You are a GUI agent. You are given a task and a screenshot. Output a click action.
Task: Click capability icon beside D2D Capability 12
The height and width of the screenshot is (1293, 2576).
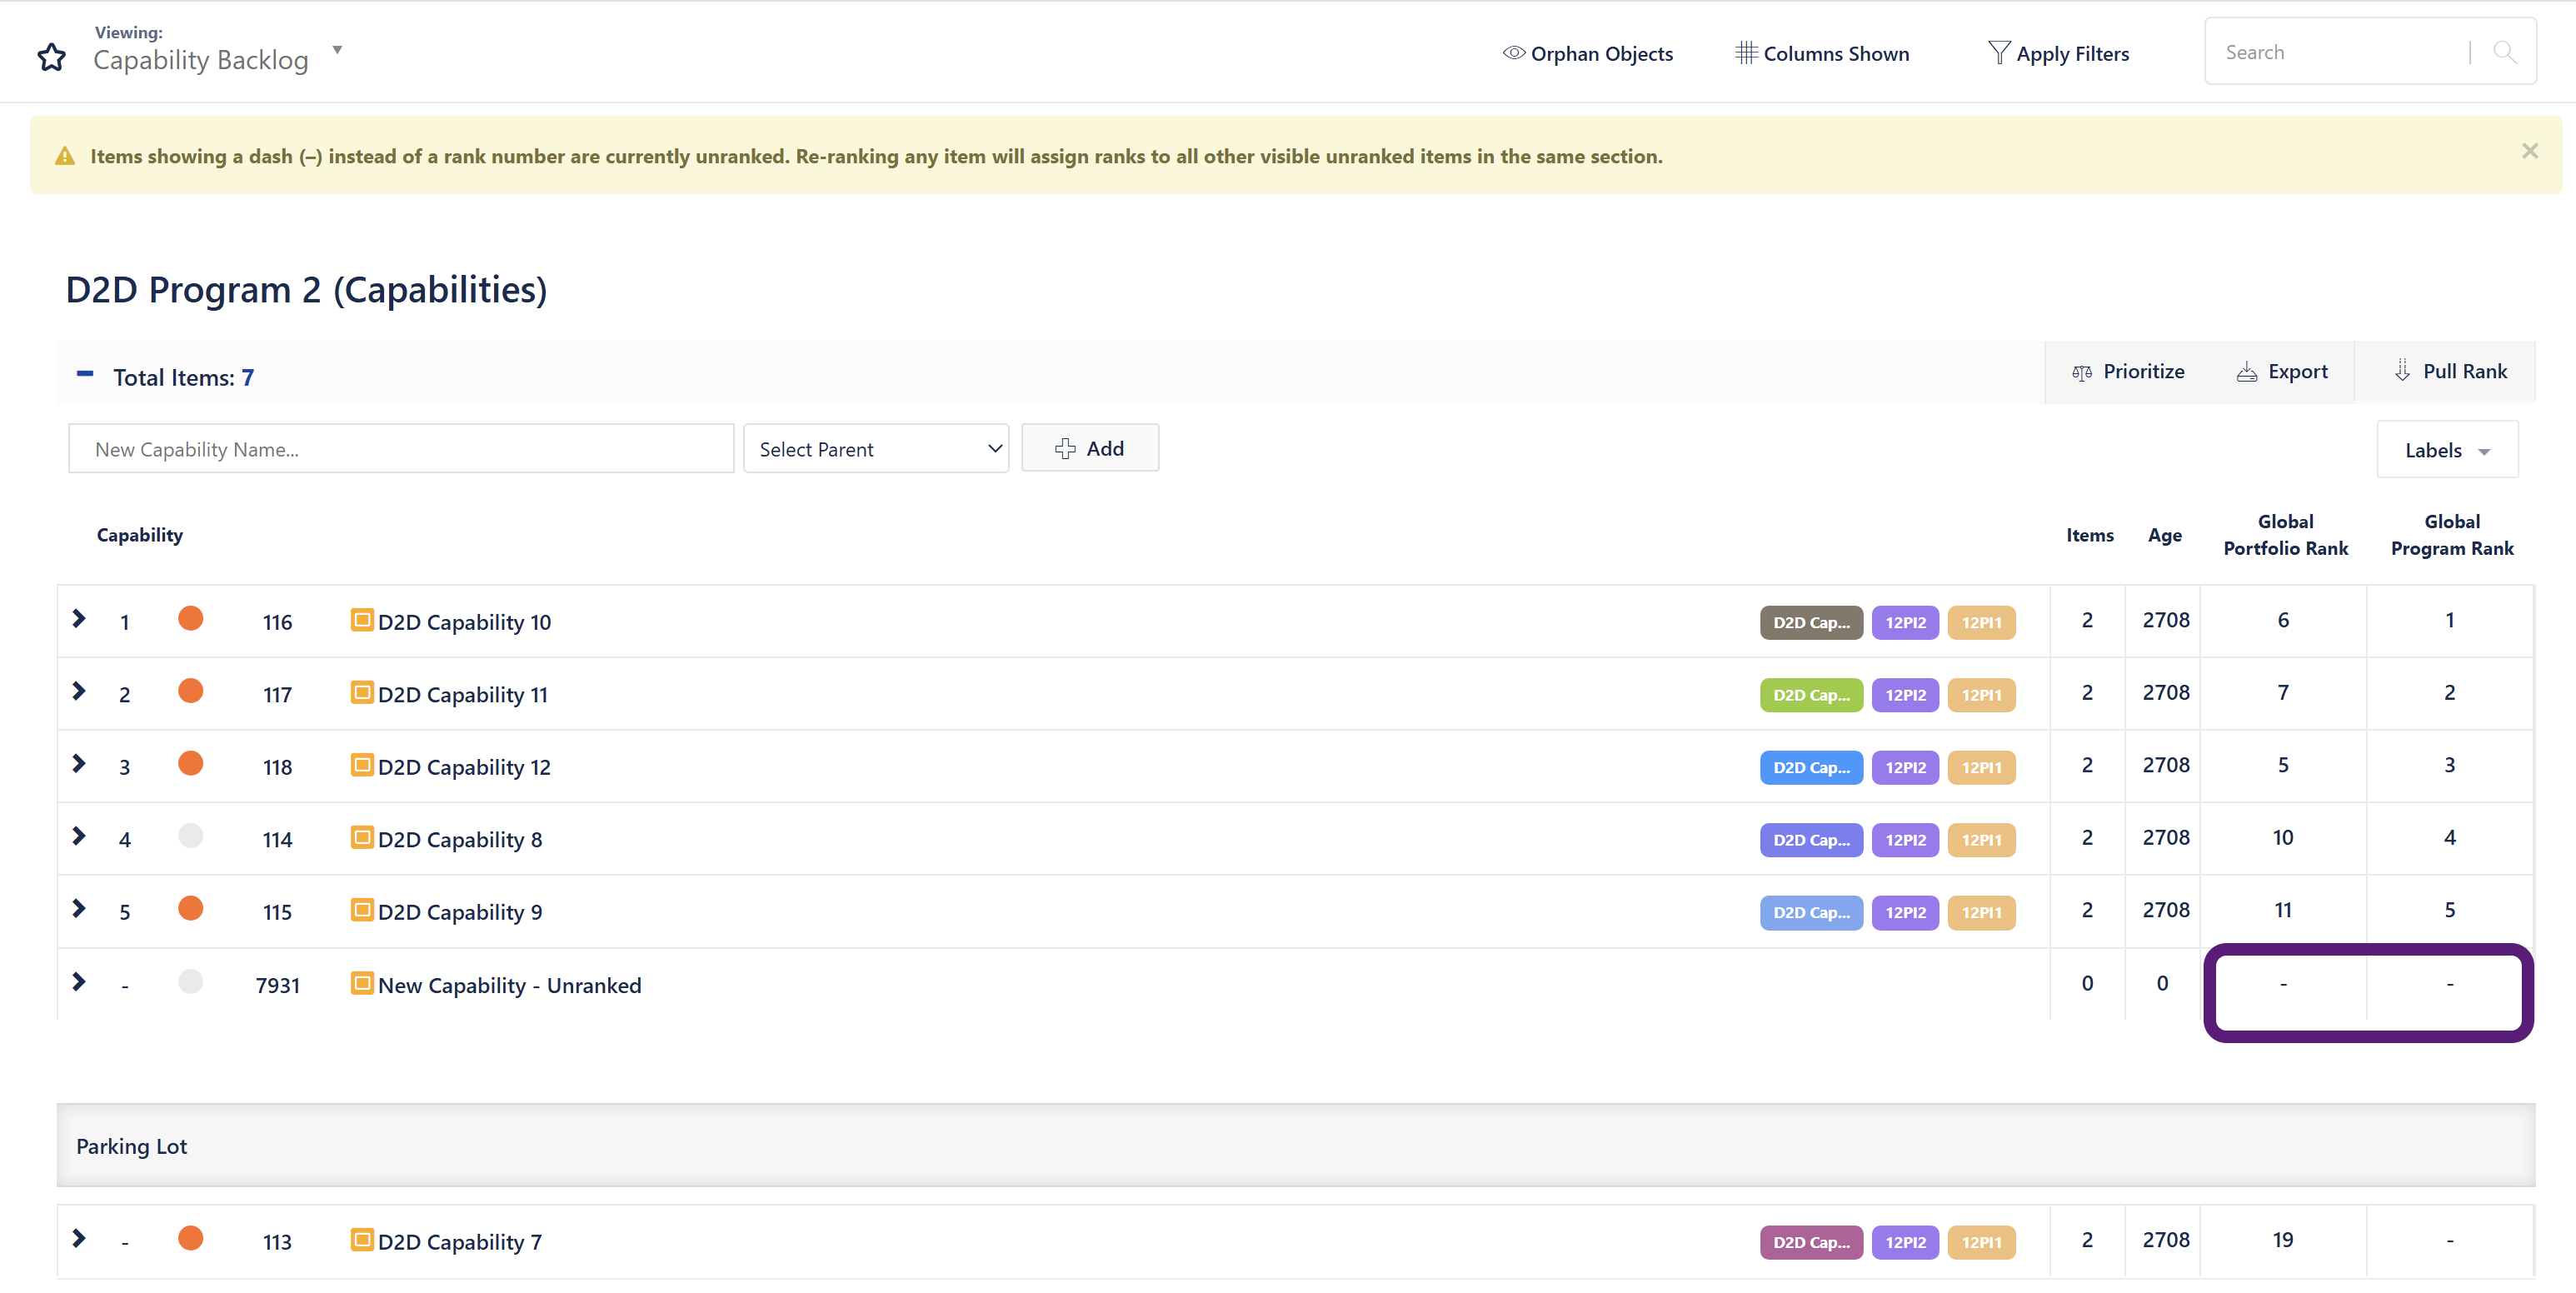click(x=362, y=765)
